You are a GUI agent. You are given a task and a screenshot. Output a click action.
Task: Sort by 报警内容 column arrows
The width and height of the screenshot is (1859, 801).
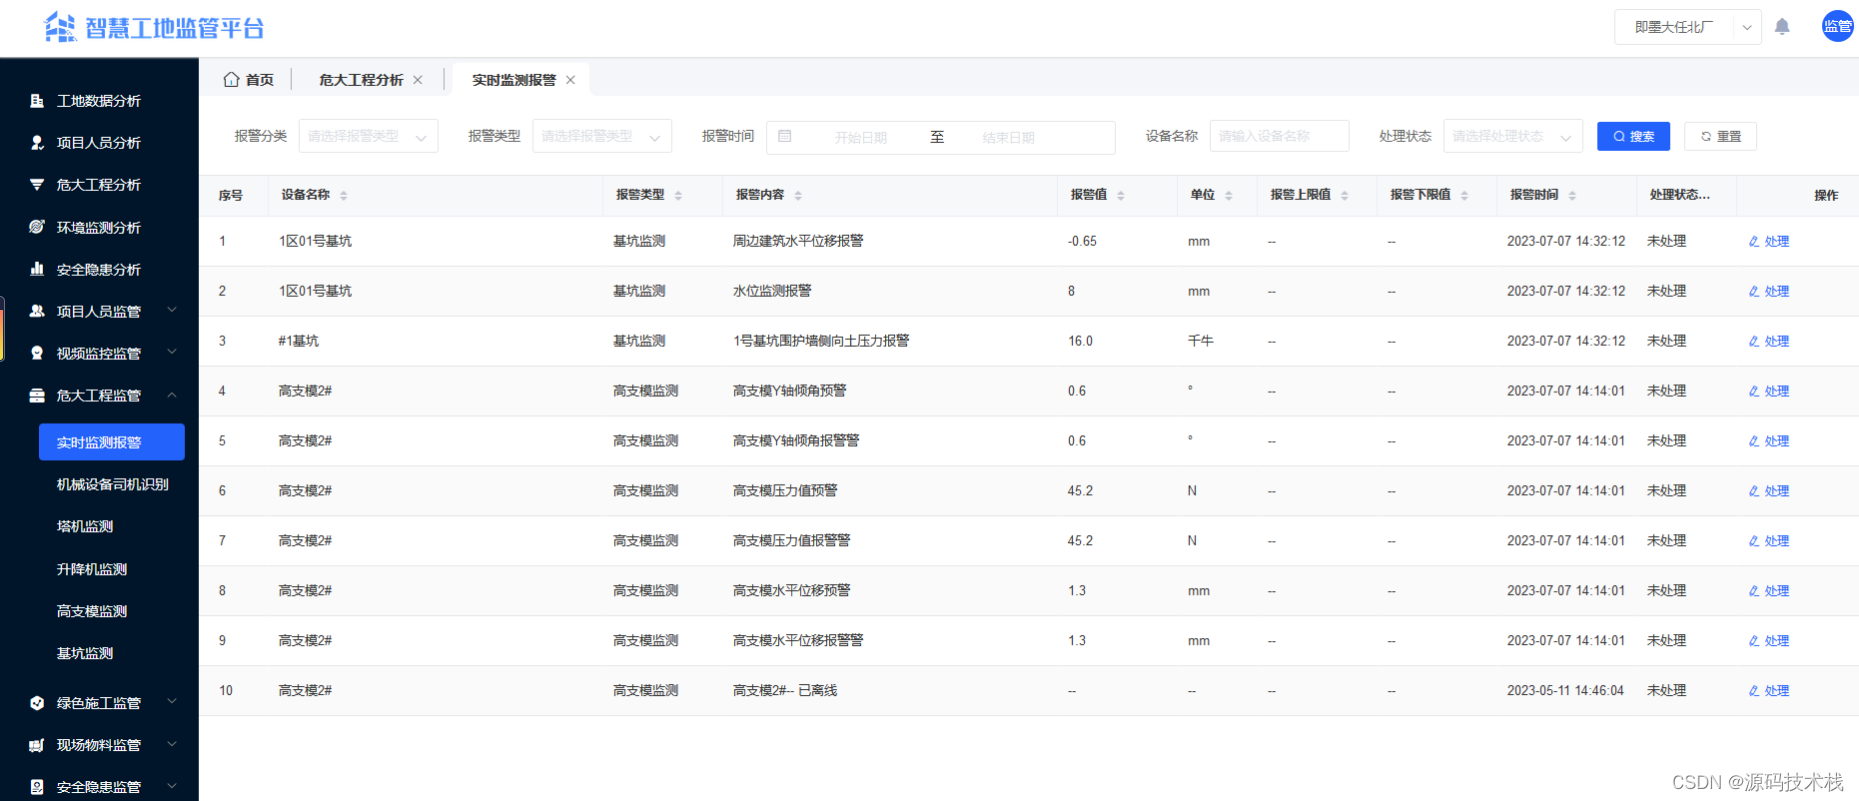(798, 196)
